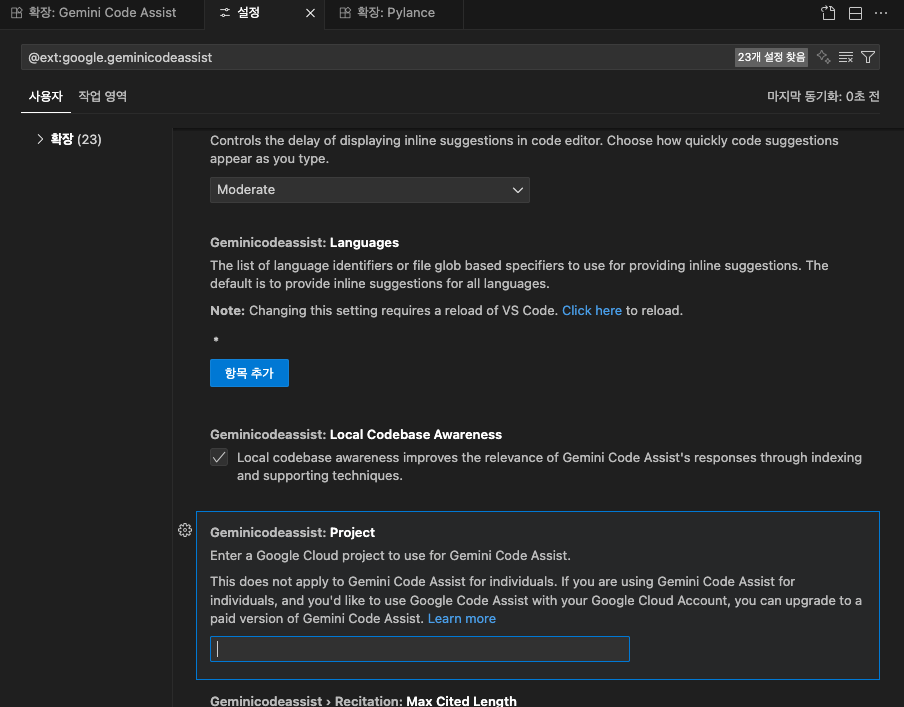Click the extension icon on Gemini tab
This screenshot has width=904, height=707.
click(x=17, y=13)
